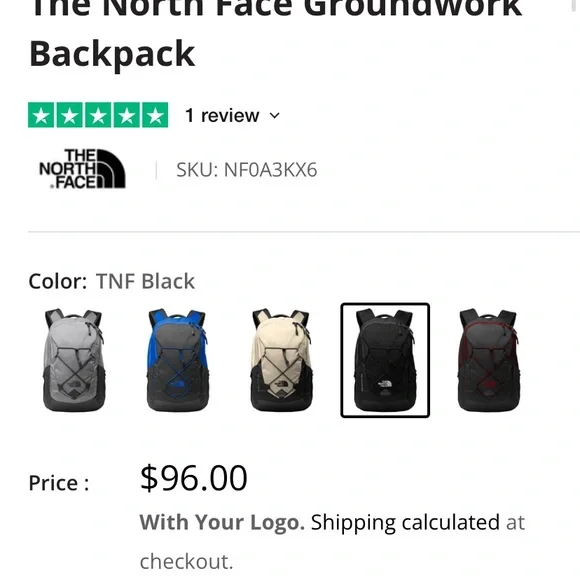Click the third green rating star

click(x=98, y=115)
